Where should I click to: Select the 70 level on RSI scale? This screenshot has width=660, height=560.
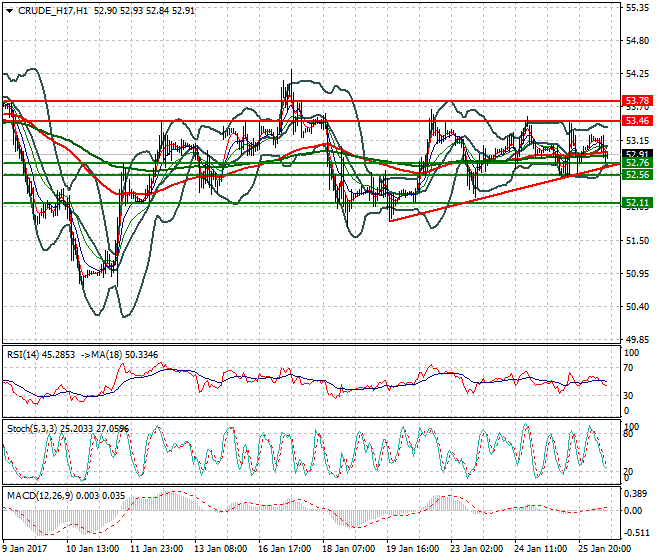[x=628, y=368]
